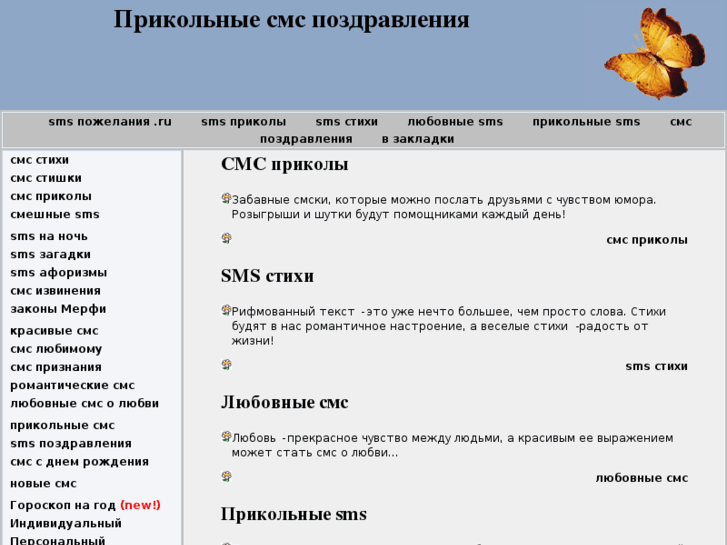Open sidebar link 'Индивидуальный'
This screenshot has width=727, height=545.
66,523
